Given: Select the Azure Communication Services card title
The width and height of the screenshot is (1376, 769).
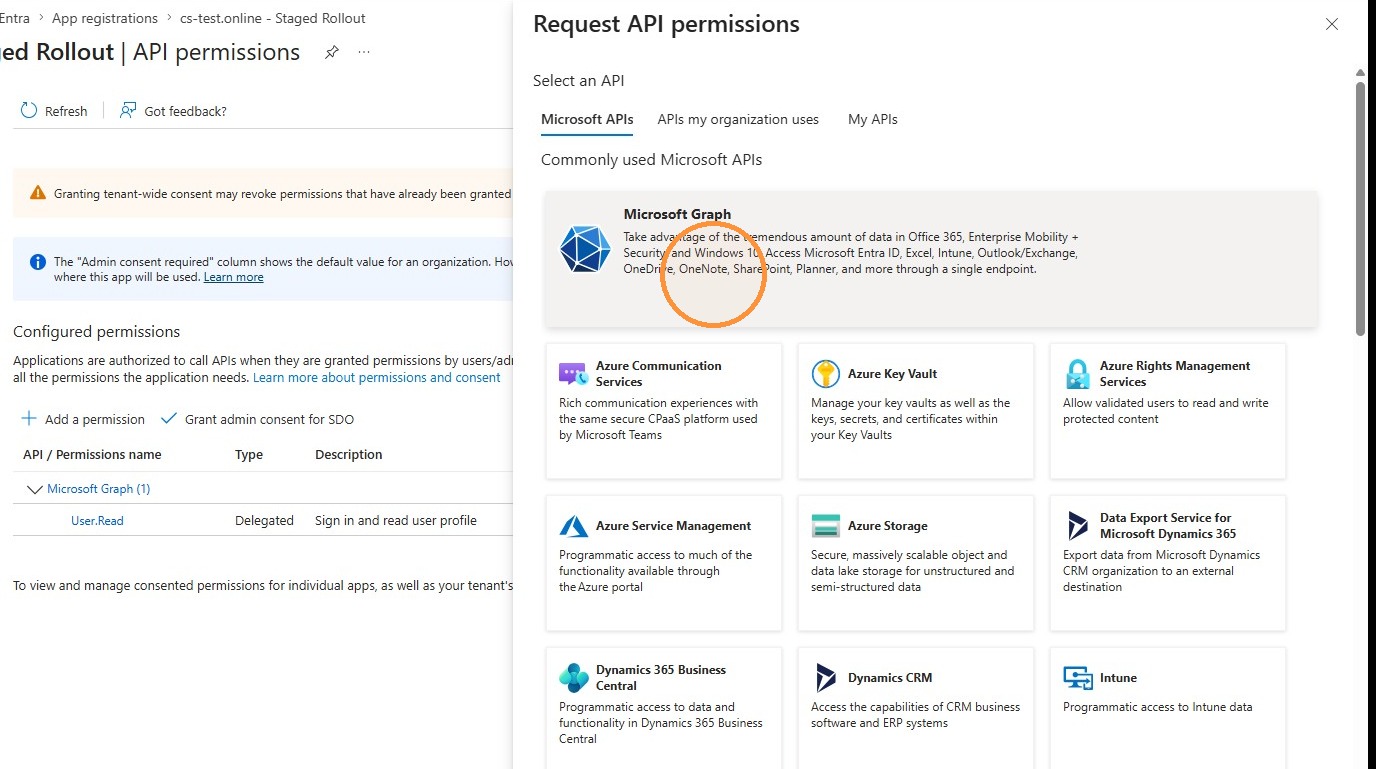Looking at the screenshot, I should tap(659, 374).
